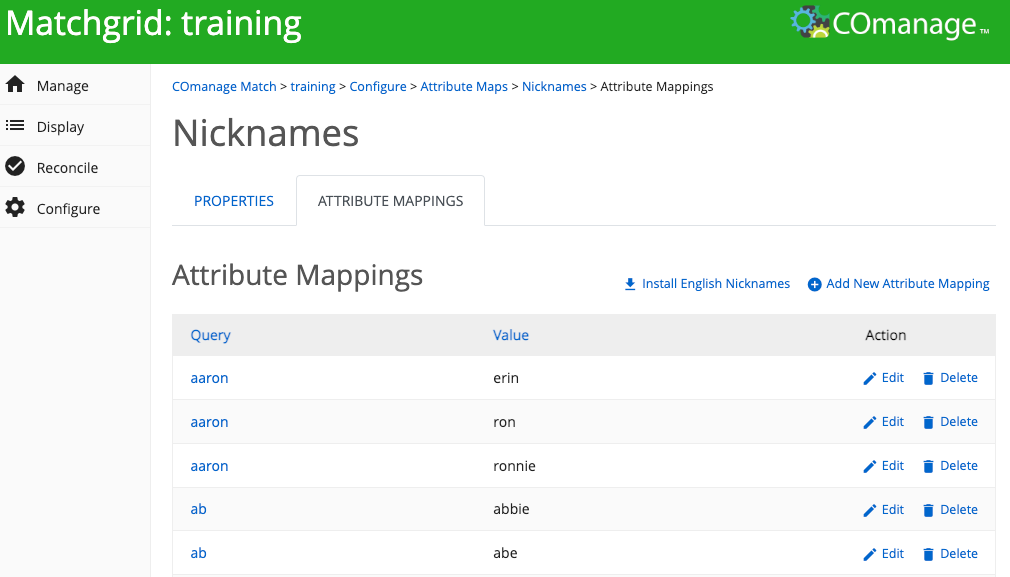Open Add New Attribute Mapping
Screen dimensions: 1010x577
tap(907, 283)
